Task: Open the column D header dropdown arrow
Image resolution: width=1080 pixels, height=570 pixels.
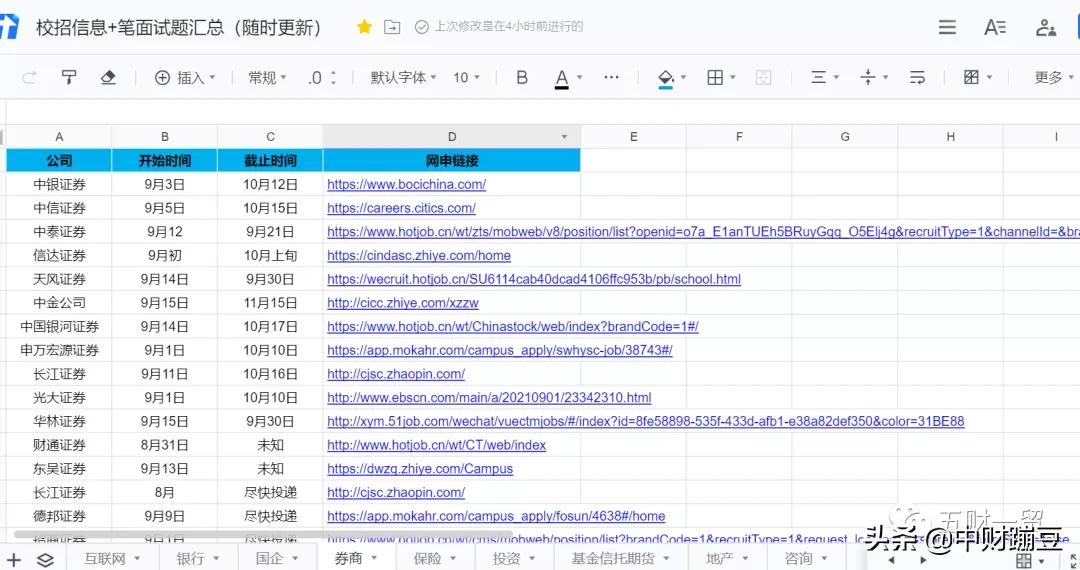Action: (564, 137)
